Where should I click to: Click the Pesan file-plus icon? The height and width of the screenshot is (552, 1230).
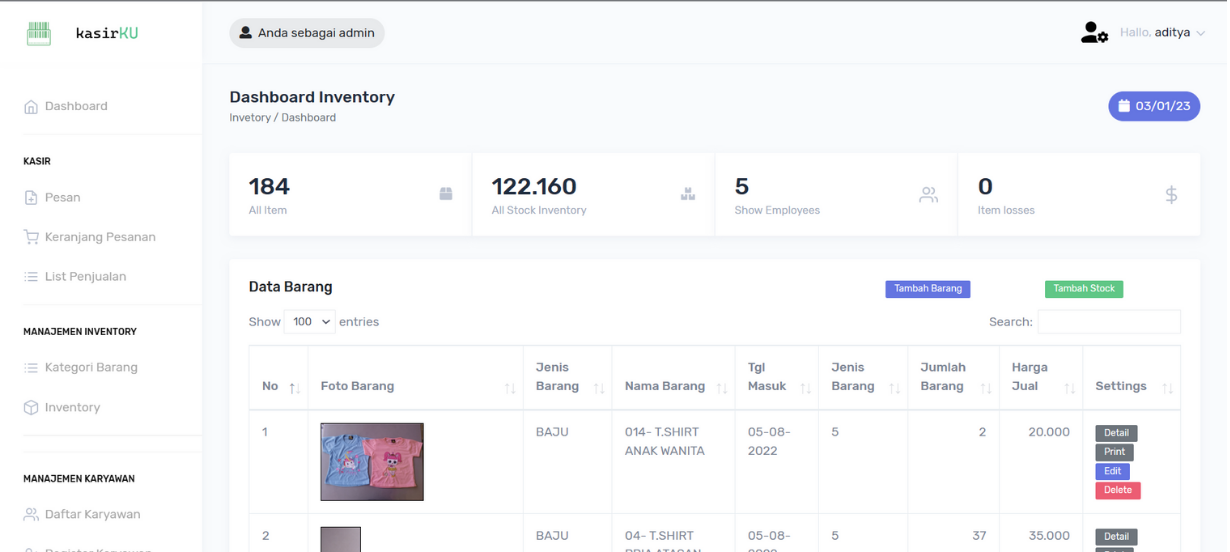click(31, 198)
